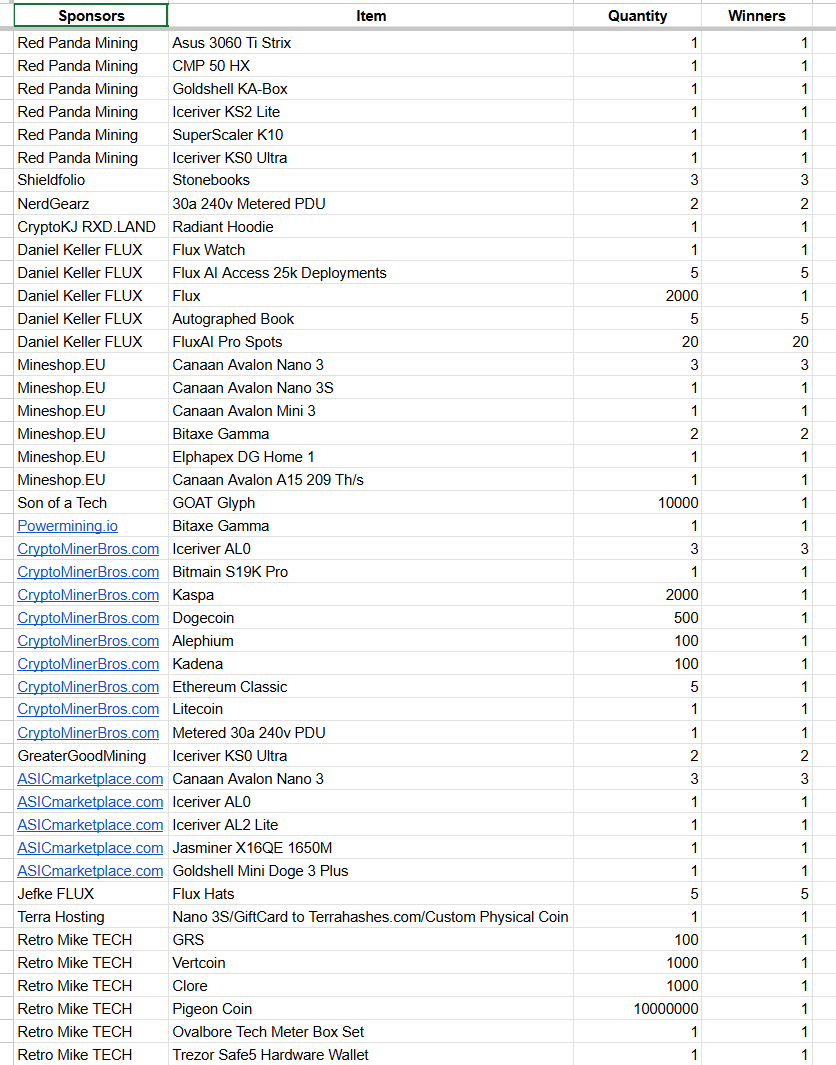Open CryptoMinerBros.com link in Litecoin row
The height and width of the screenshot is (1065, 836).
coord(88,709)
